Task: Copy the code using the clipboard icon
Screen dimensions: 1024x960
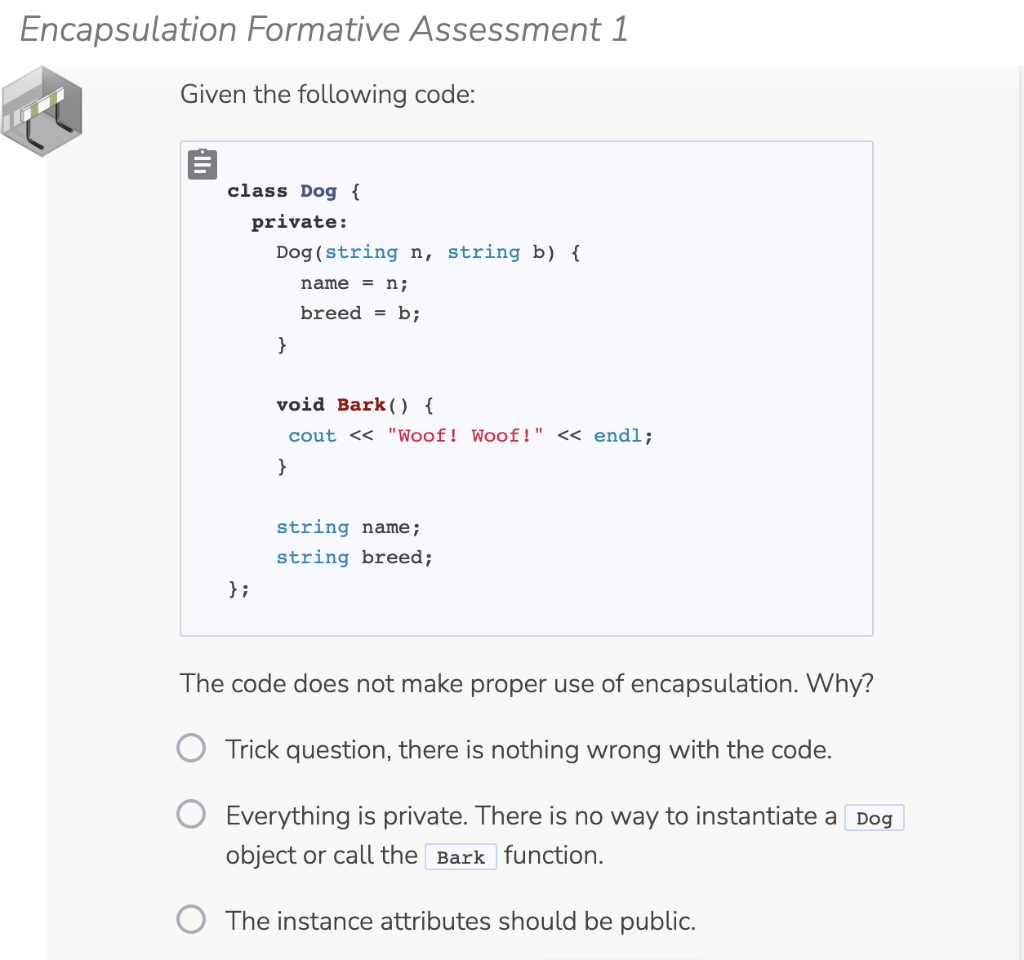Action: [x=202, y=163]
